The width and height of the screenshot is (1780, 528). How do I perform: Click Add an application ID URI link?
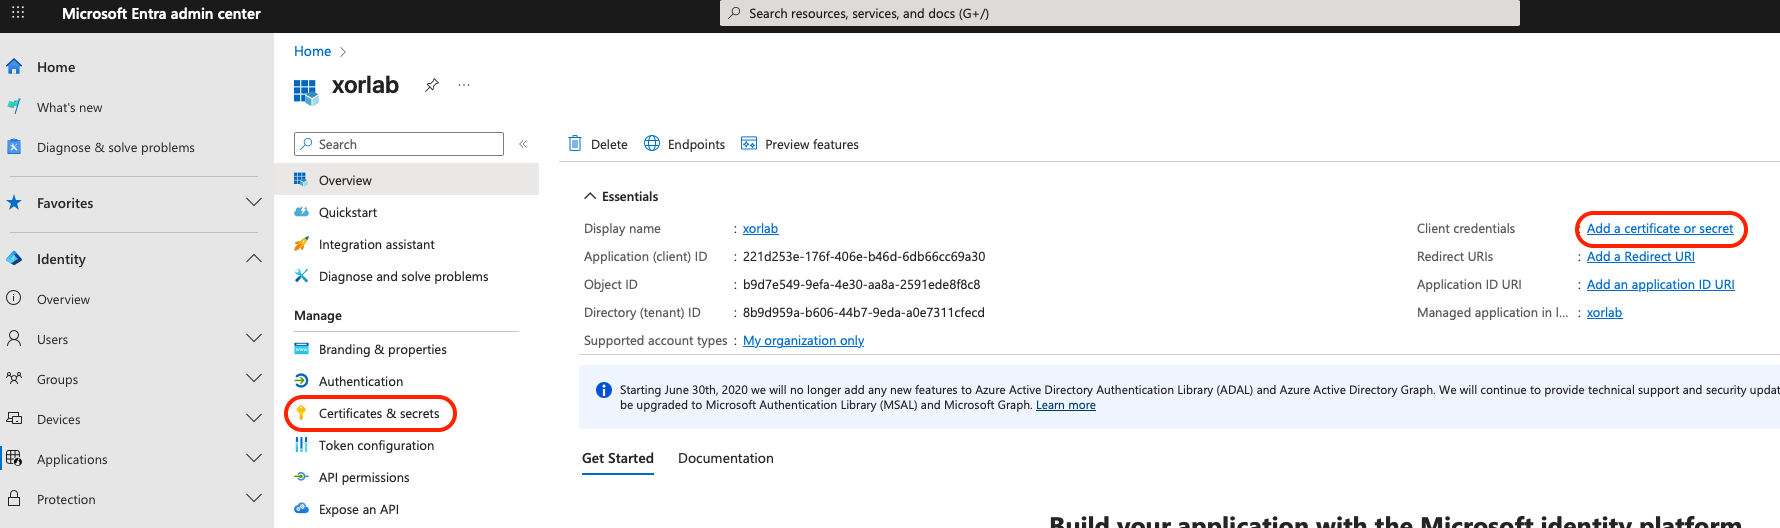click(x=1661, y=284)
